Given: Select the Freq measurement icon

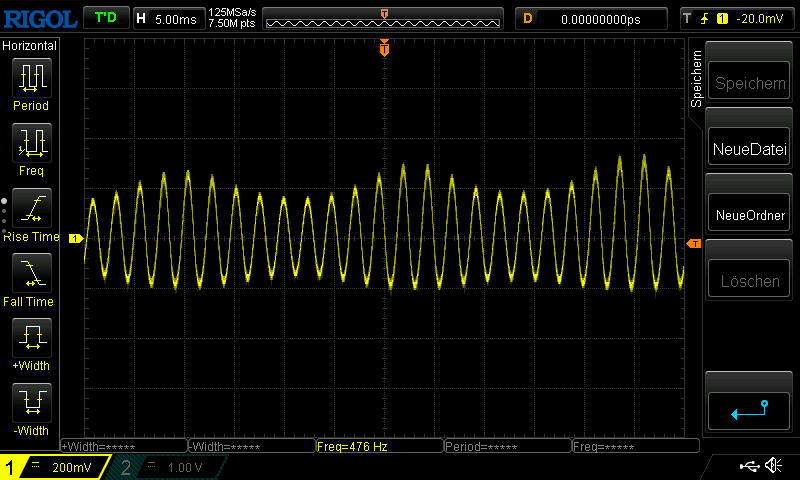Looking at the screenshot, I should [30, 149].
